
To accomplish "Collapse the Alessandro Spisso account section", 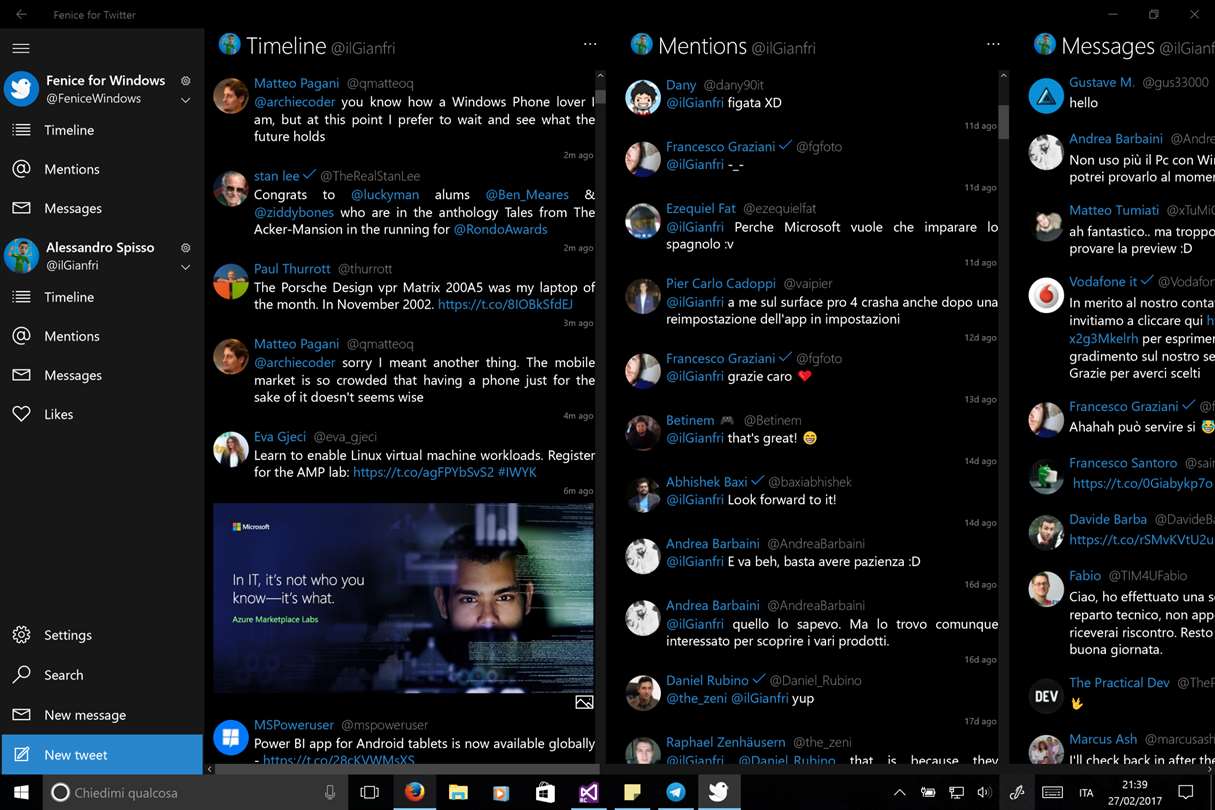I will coord(185,267).
